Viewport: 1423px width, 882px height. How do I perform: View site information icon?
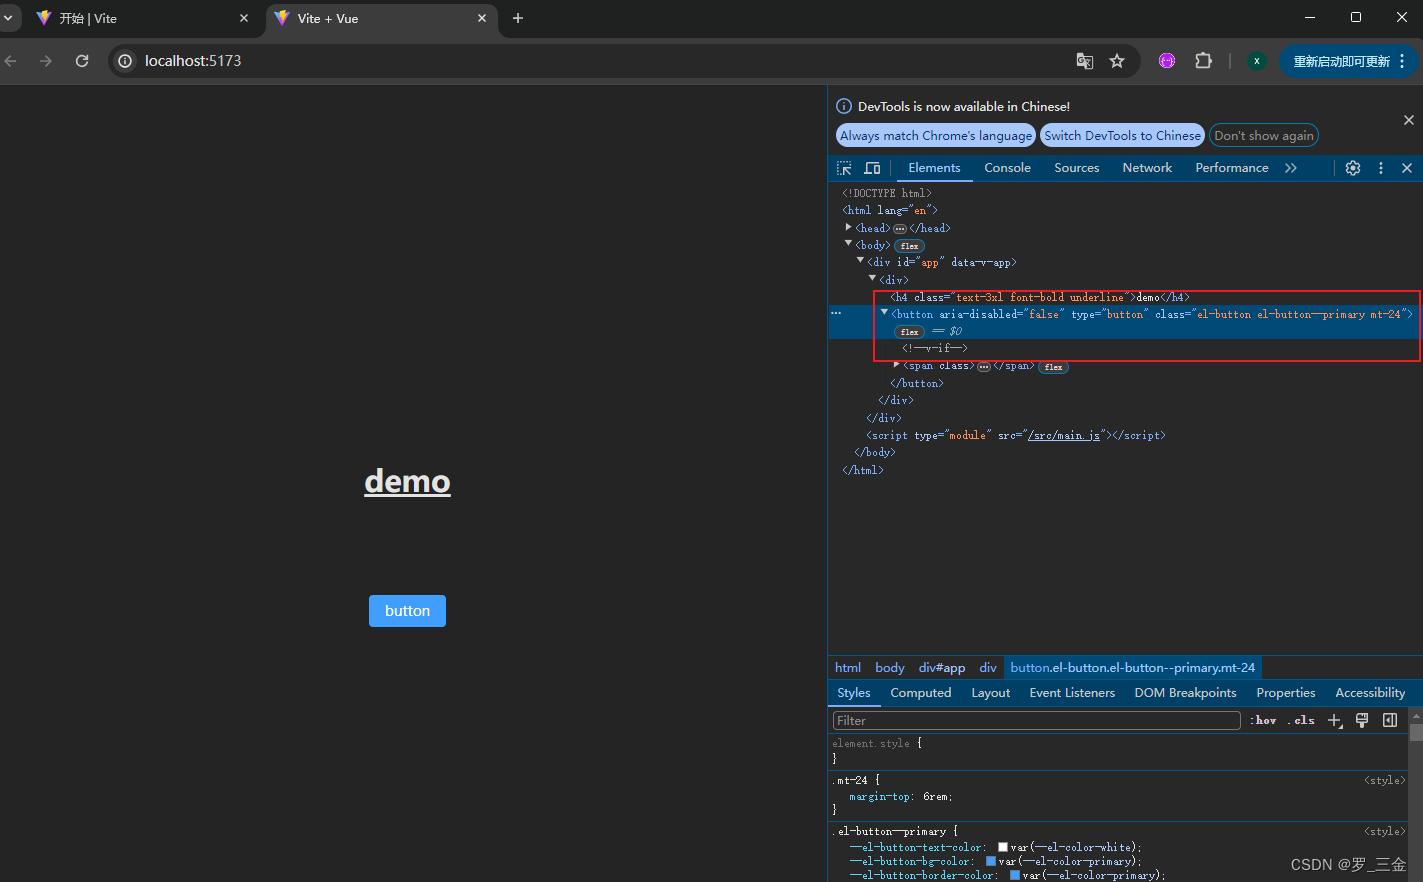[x=125, y=61]
